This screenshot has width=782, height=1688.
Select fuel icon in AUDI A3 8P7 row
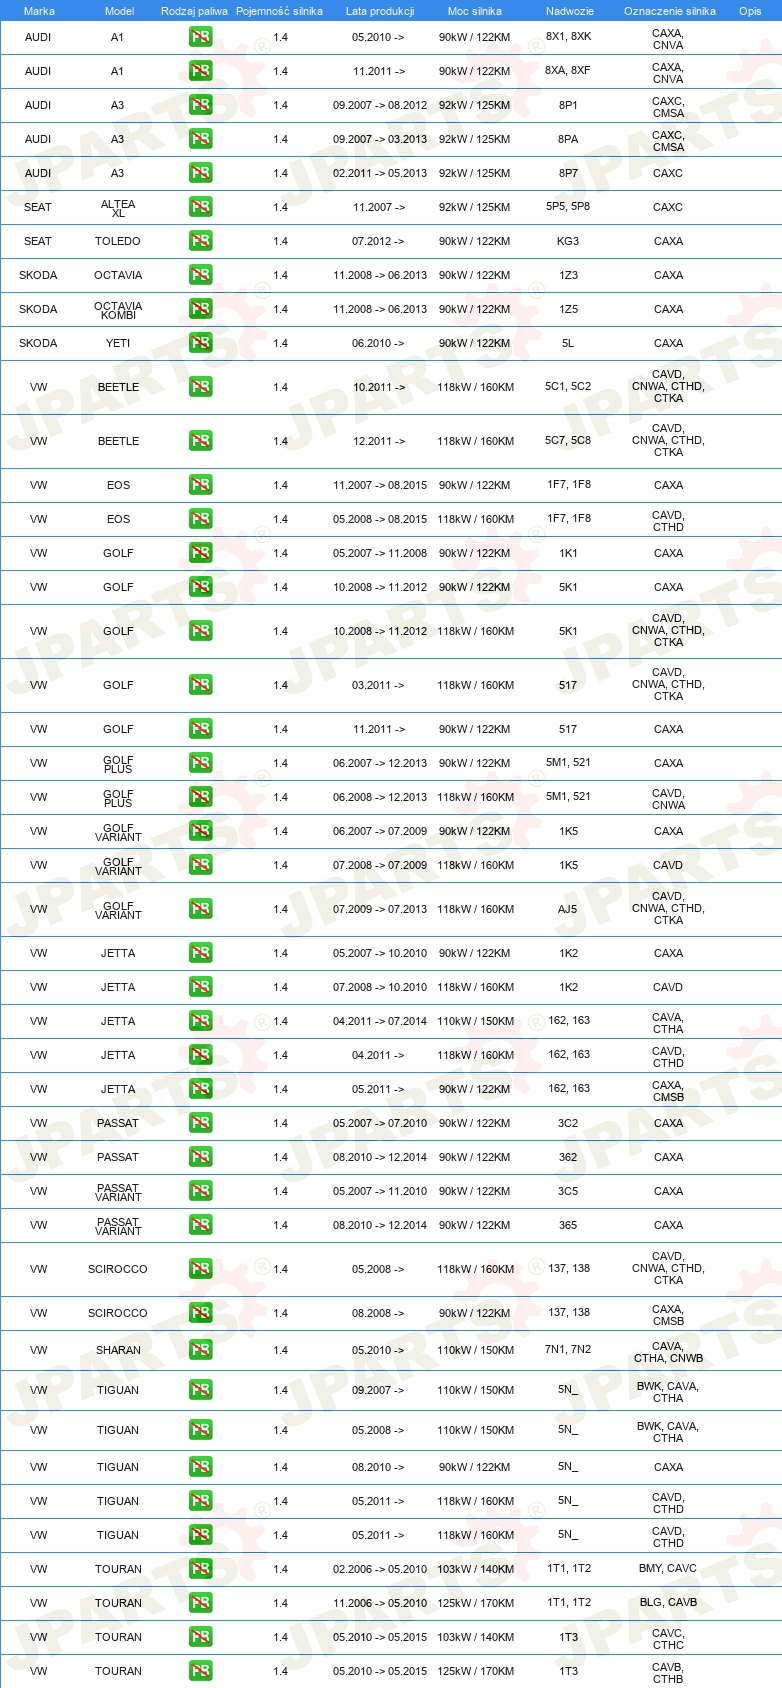coord(200,173)
